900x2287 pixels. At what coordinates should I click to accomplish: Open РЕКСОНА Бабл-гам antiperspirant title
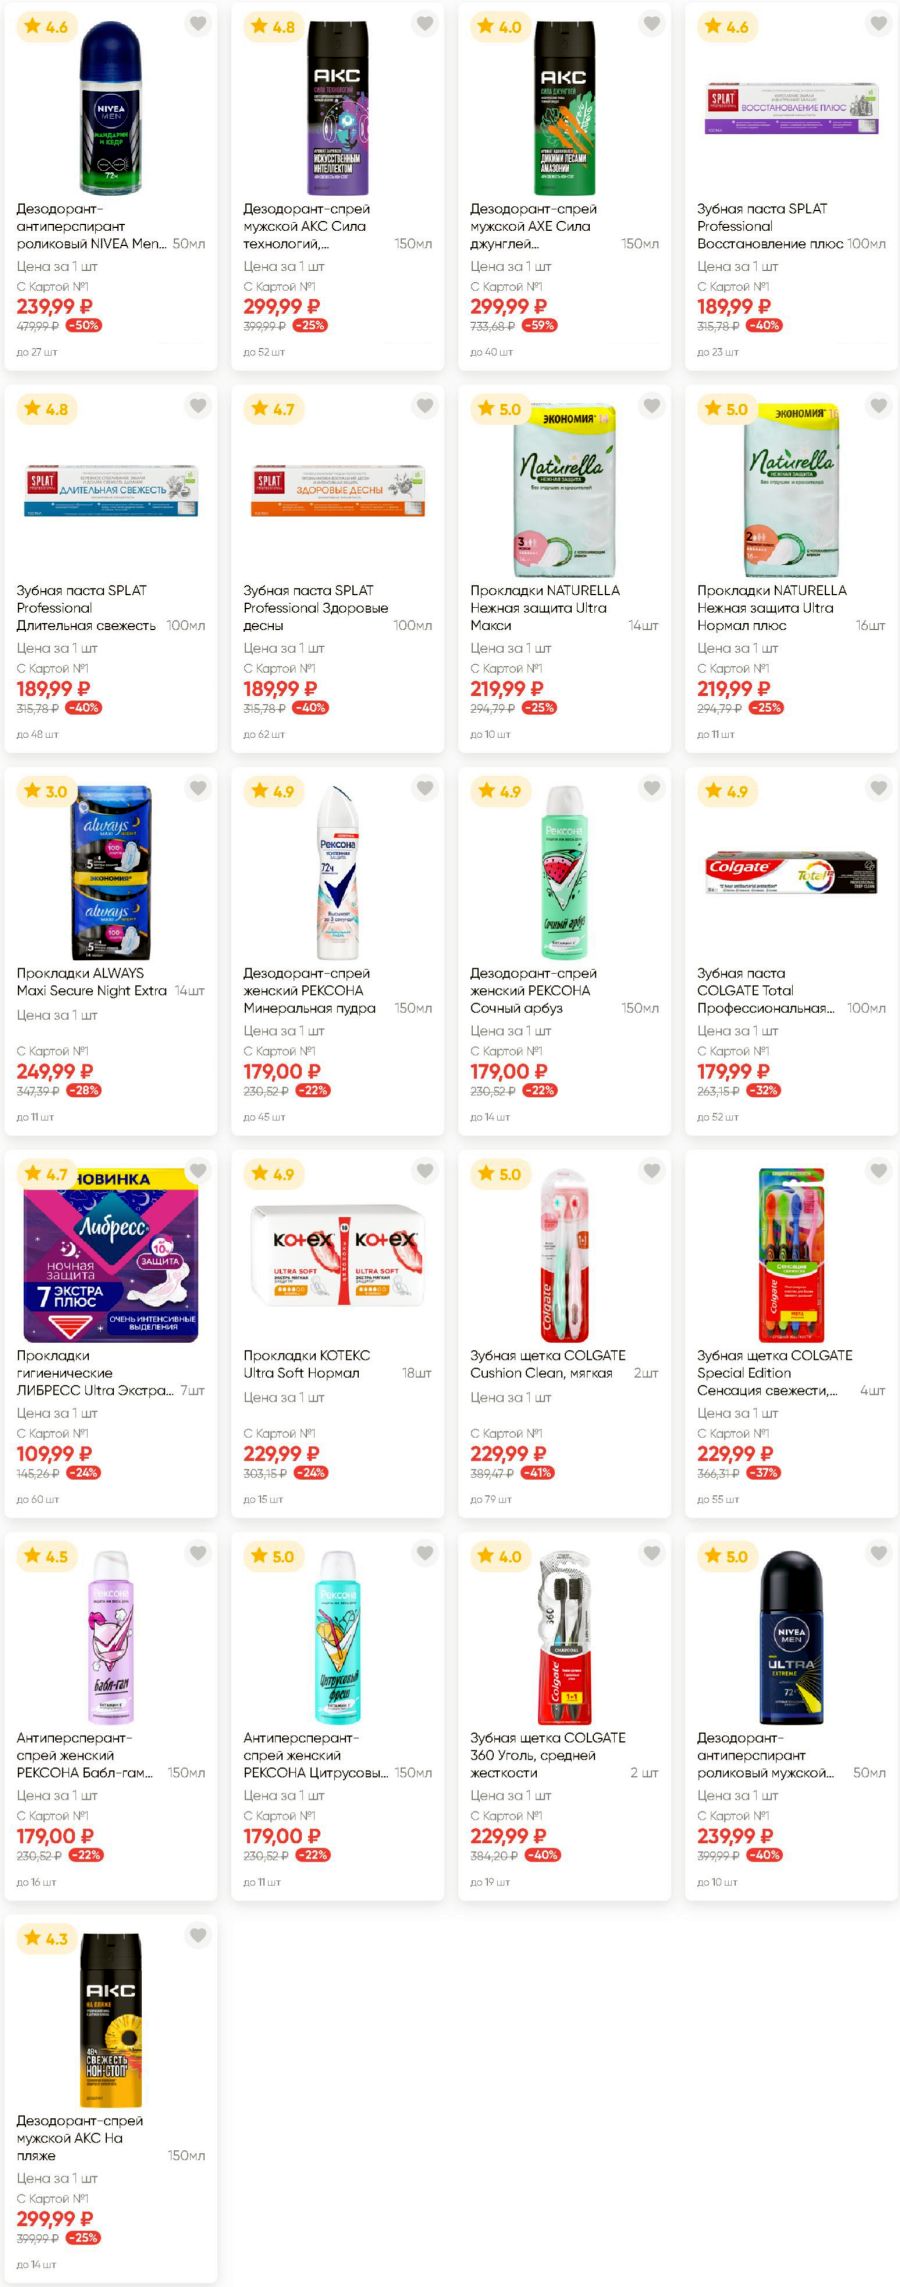(85, 1755)
